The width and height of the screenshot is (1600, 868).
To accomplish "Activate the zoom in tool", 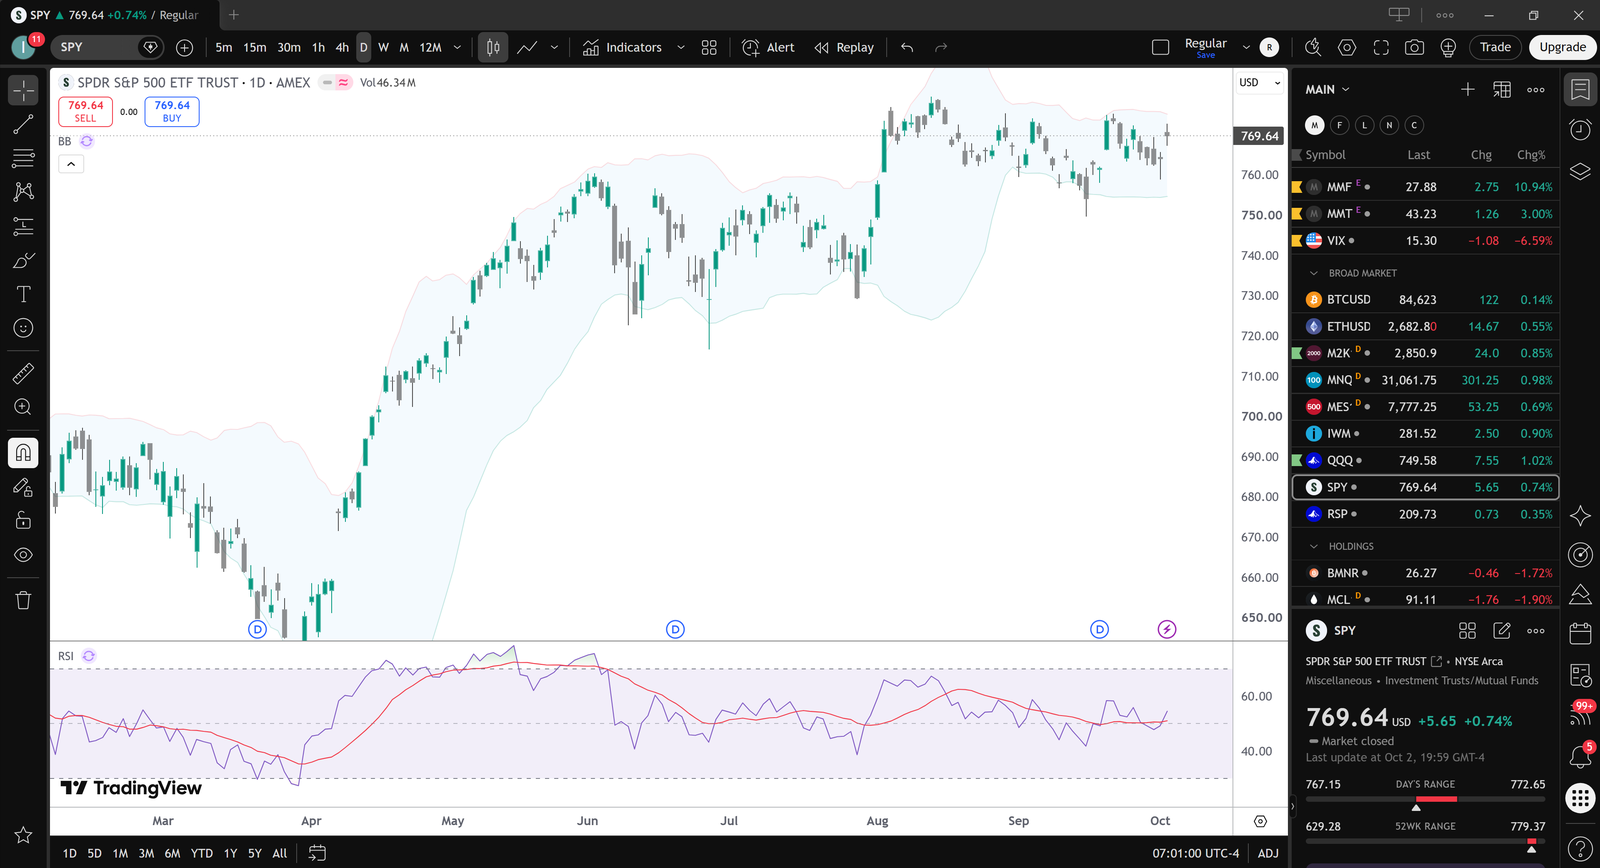I will [23, 407].
